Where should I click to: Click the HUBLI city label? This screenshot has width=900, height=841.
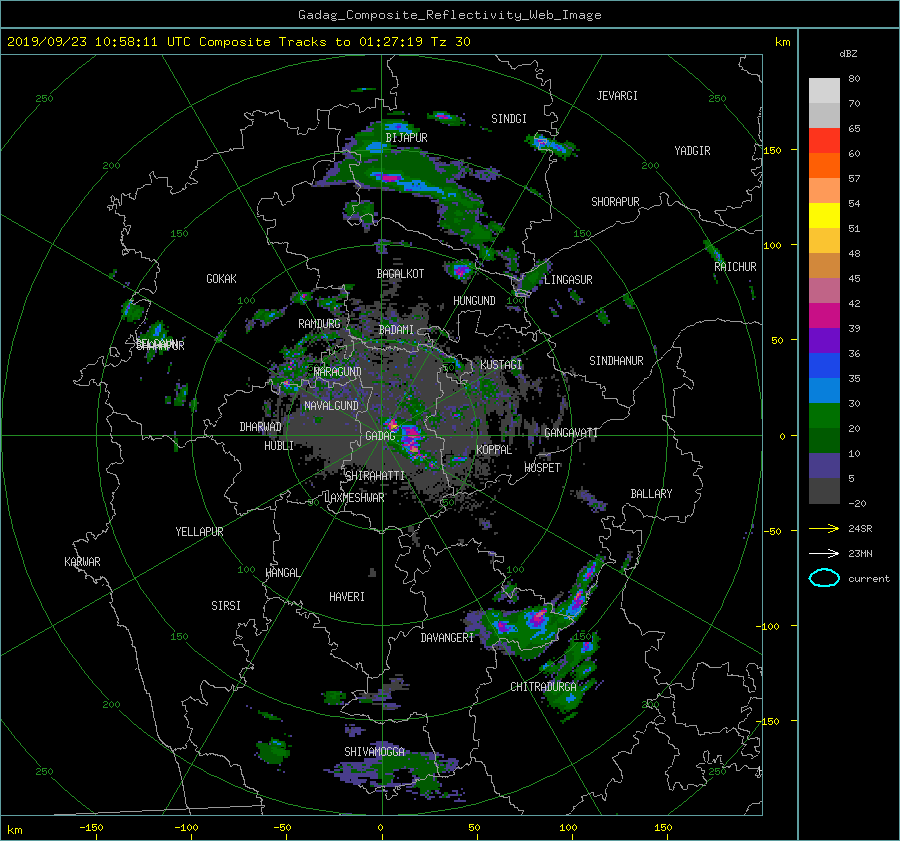tap(278, 446)
